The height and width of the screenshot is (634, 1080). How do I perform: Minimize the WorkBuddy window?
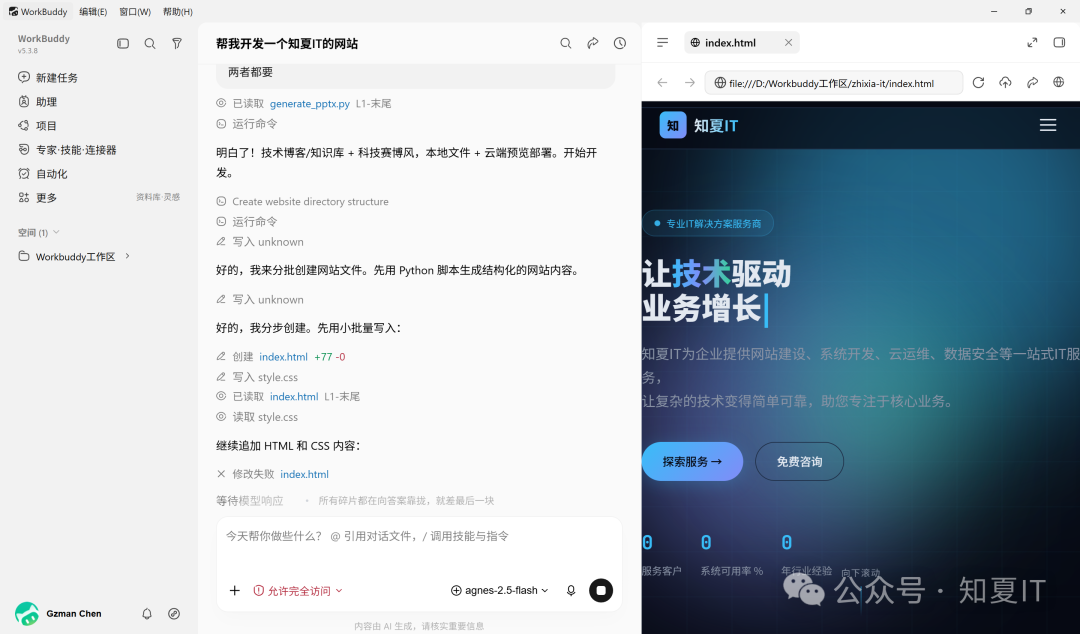tap(994, 12)
